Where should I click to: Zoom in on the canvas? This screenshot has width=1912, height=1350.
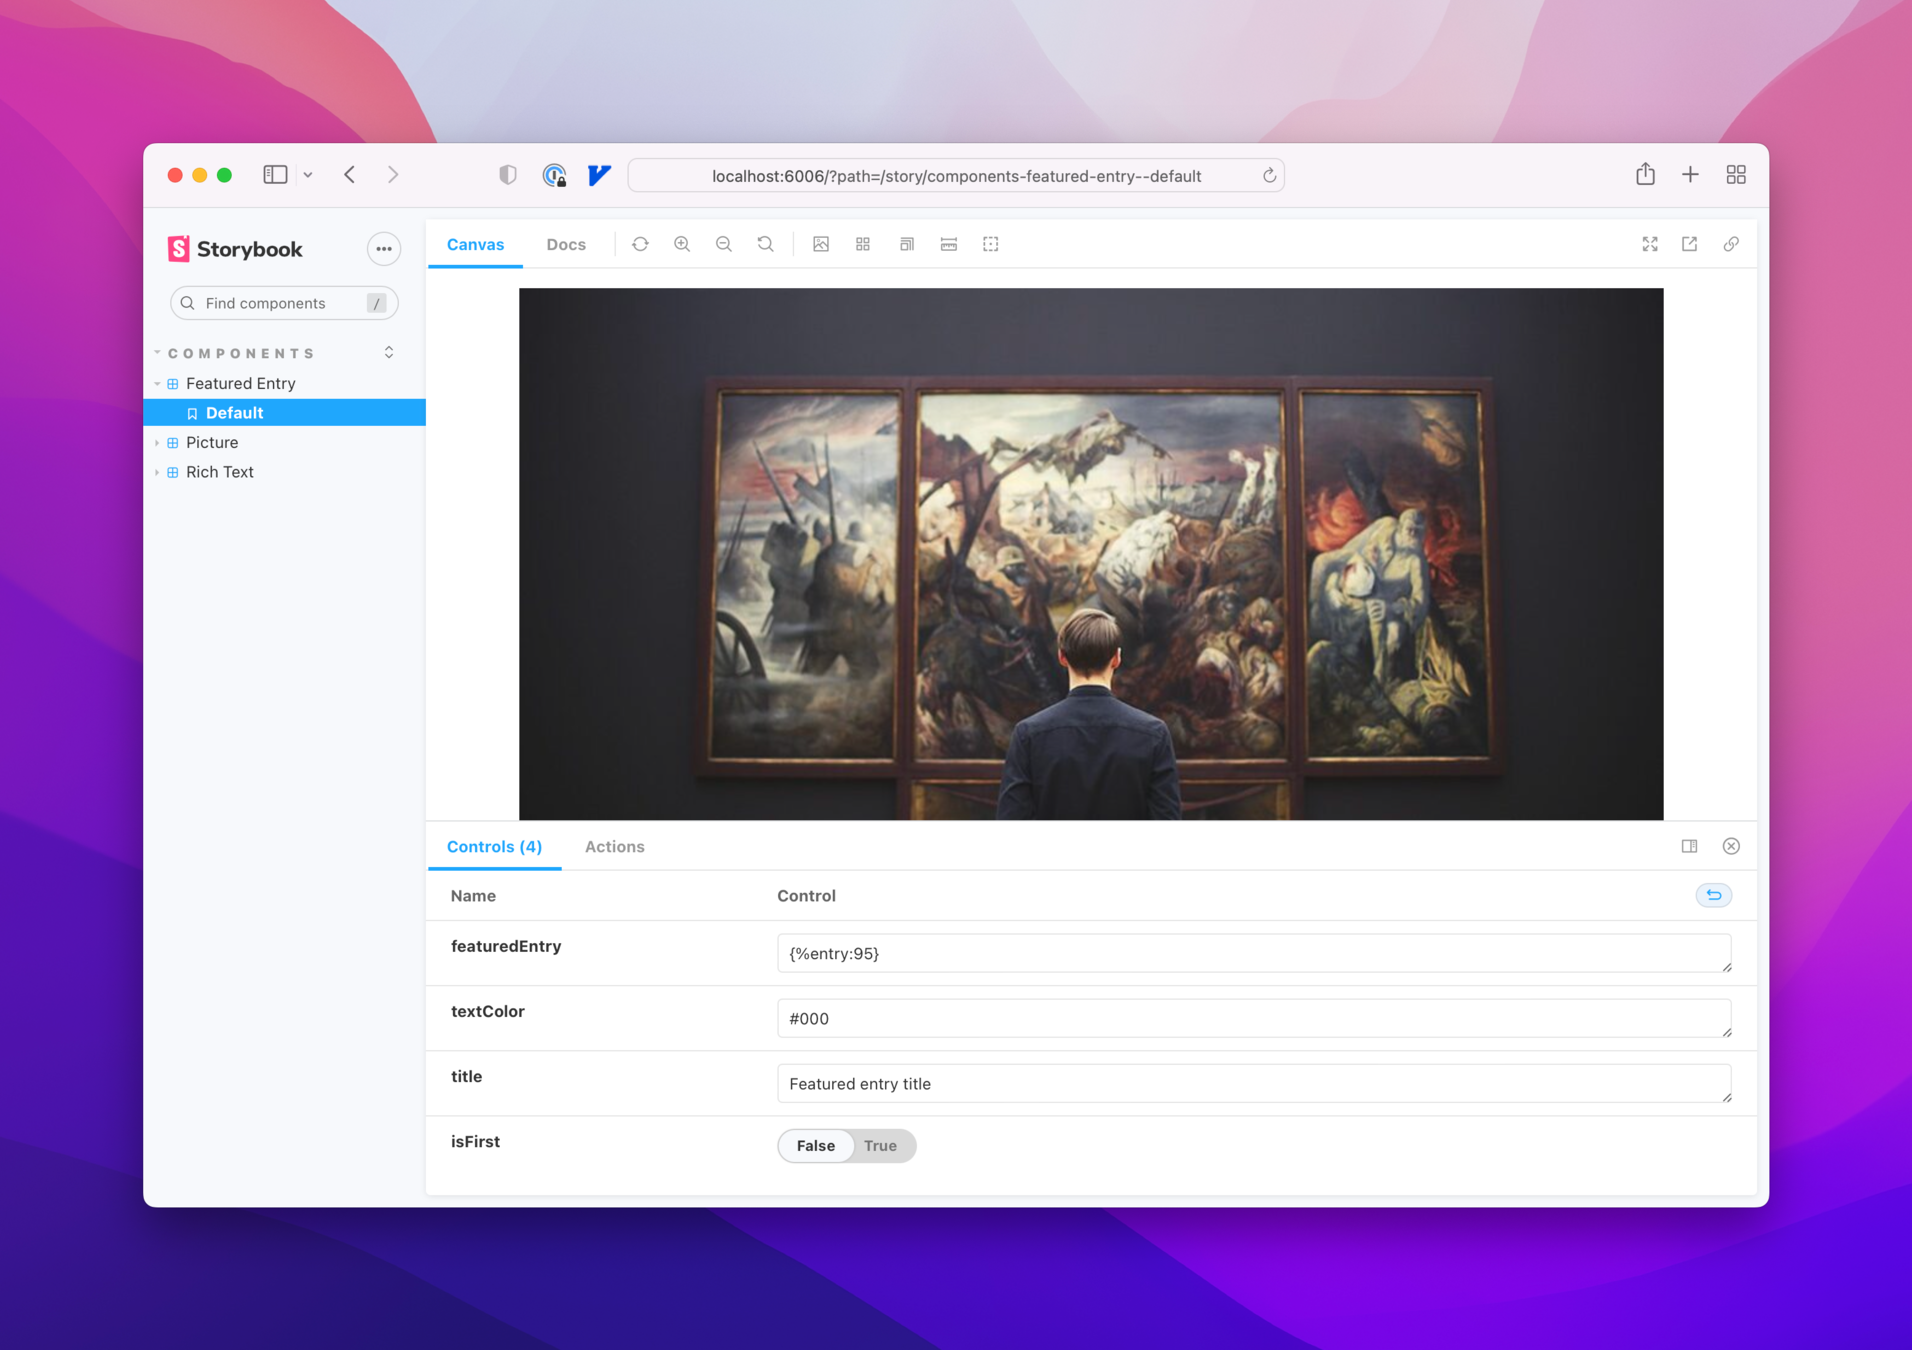click(x=682, y=244)
